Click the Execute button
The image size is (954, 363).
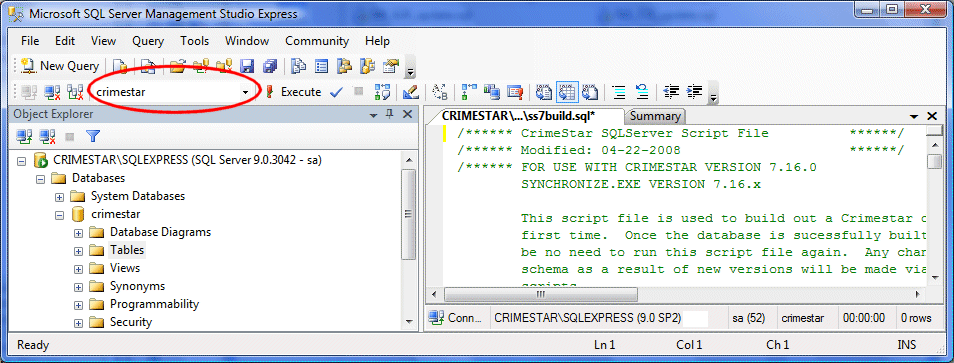293,92
